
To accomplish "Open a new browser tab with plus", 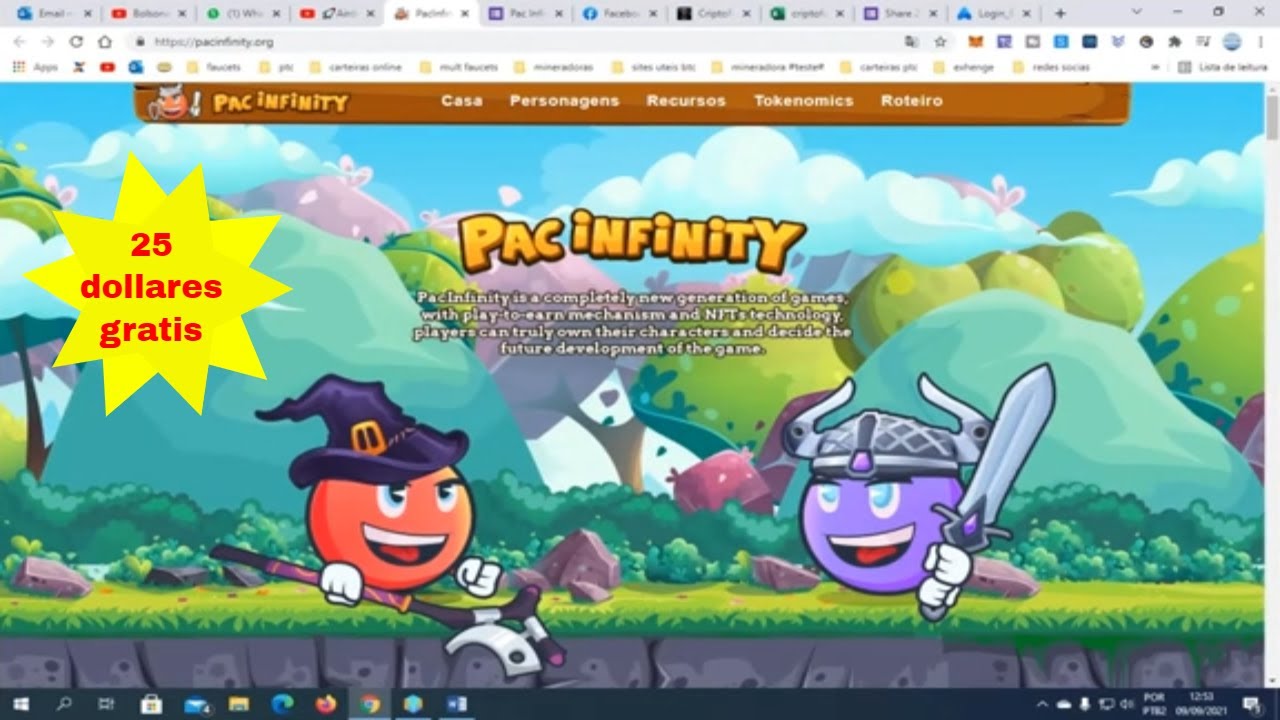I will (x=1060, y=13).
